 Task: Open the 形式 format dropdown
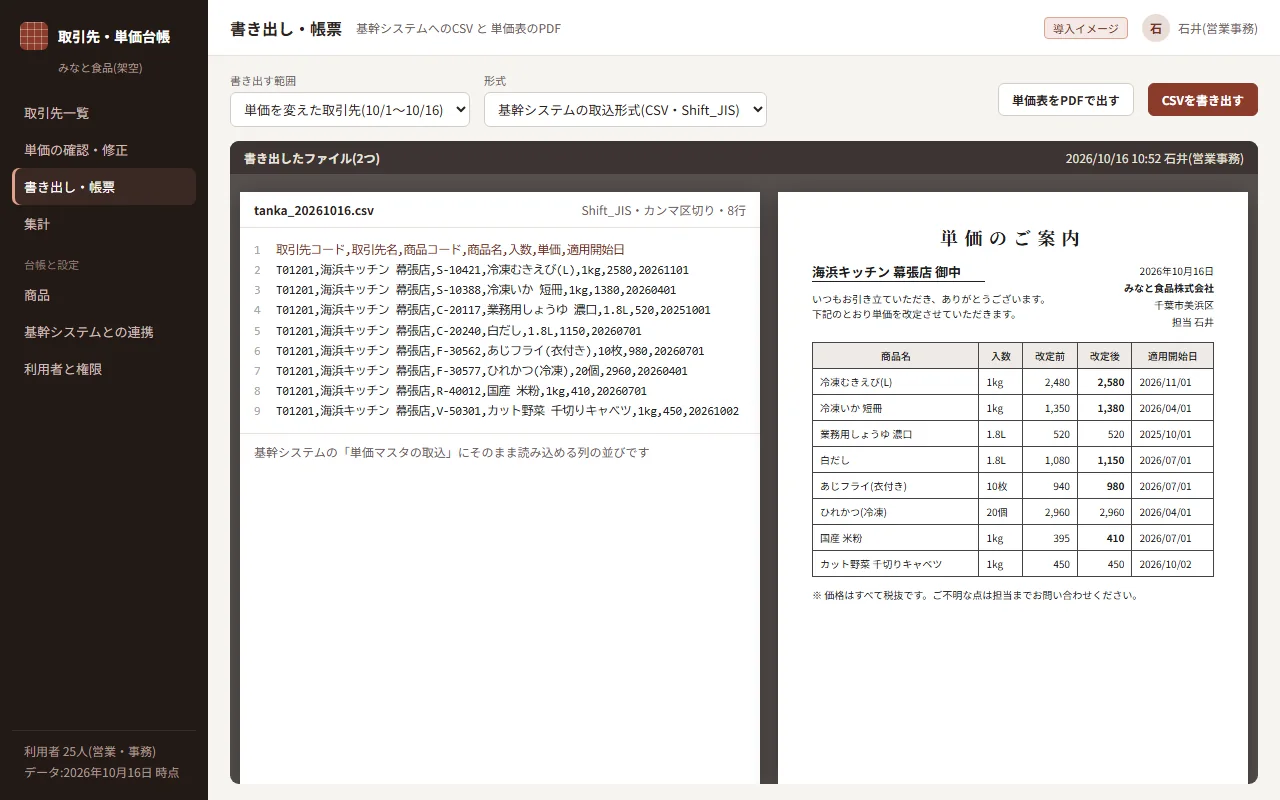tap(625, 110)
